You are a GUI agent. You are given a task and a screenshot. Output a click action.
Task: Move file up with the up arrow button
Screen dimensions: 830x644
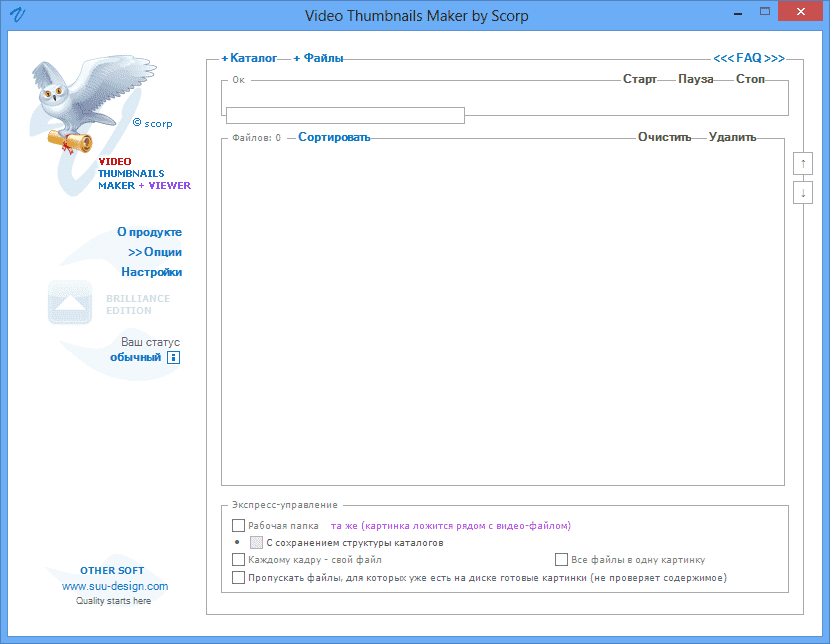[x=802, y=163]
